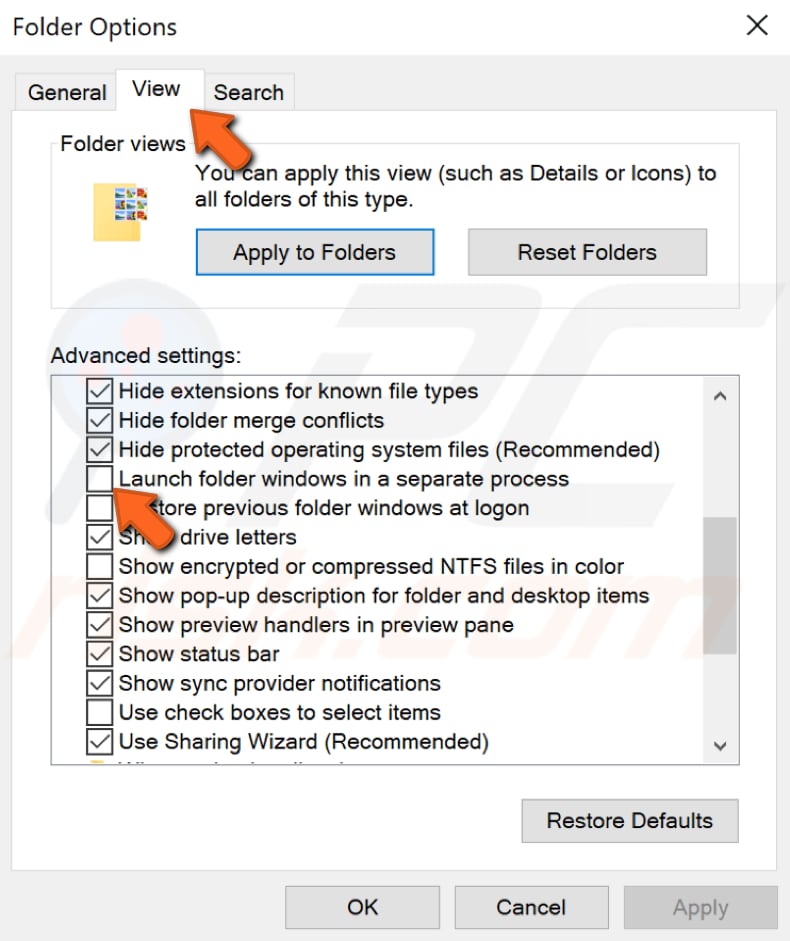
Task: Switch to the General tab
Action: tap(66, 91)
